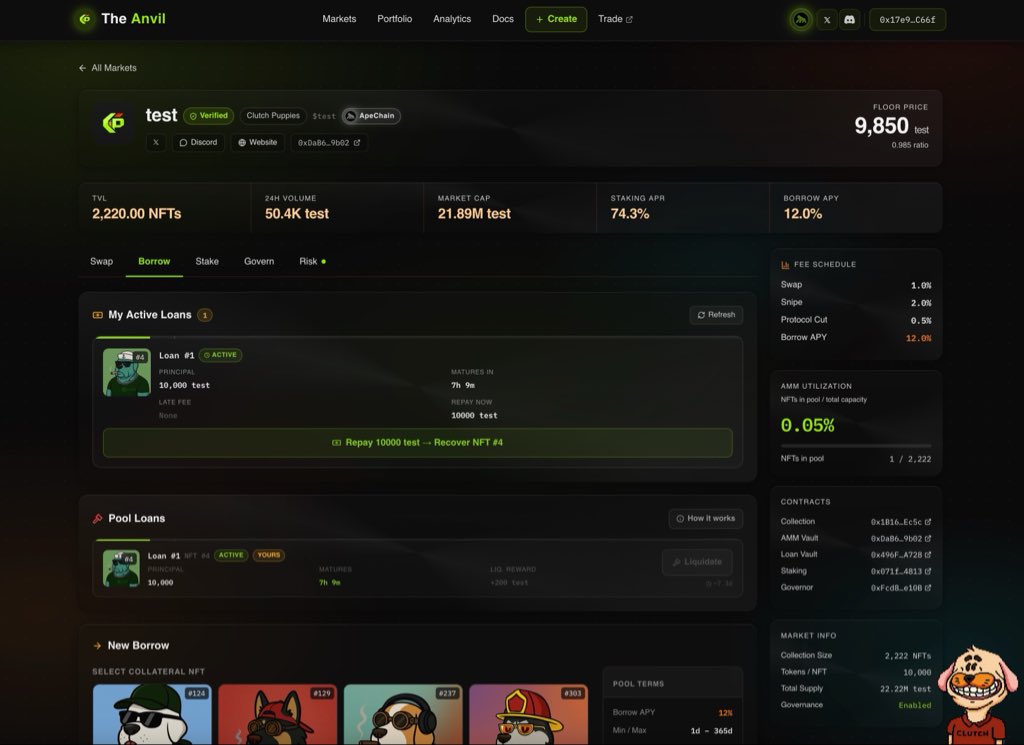Screen dimensions: 1024x745
Task: Open Governor contract external link icon
Action: [928, 588]
